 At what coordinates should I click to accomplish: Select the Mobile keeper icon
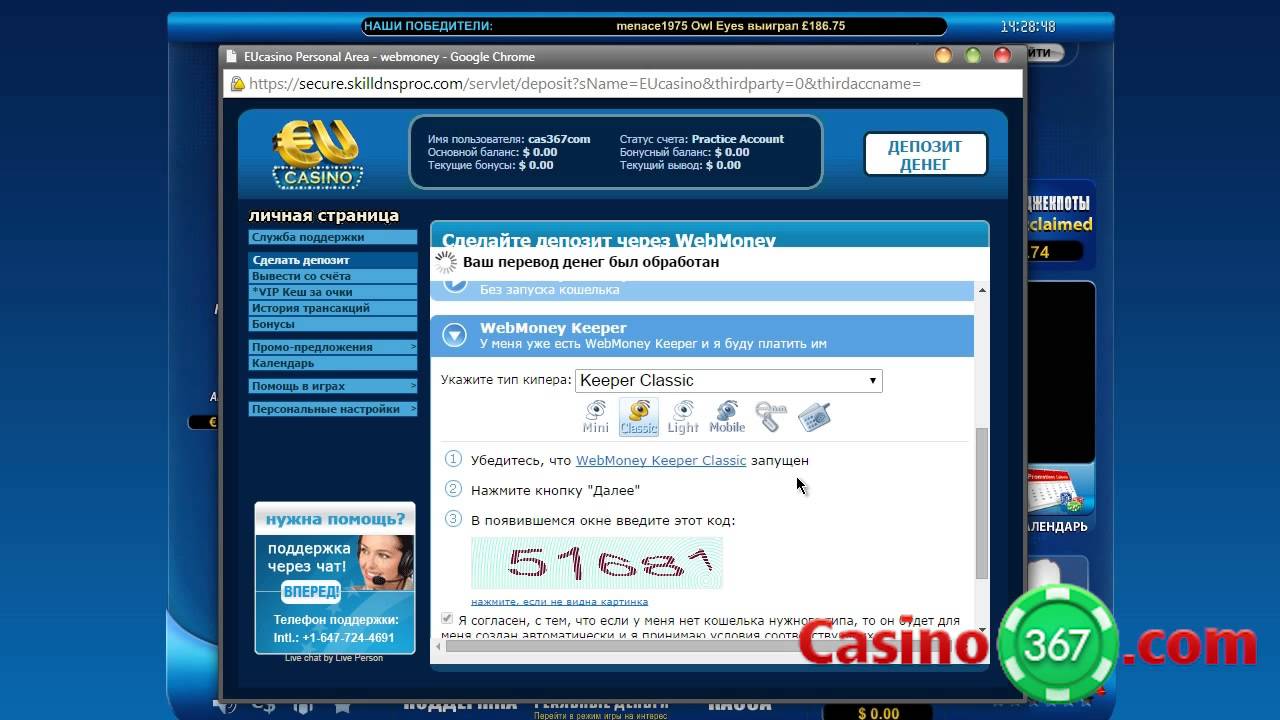[727, 416]
